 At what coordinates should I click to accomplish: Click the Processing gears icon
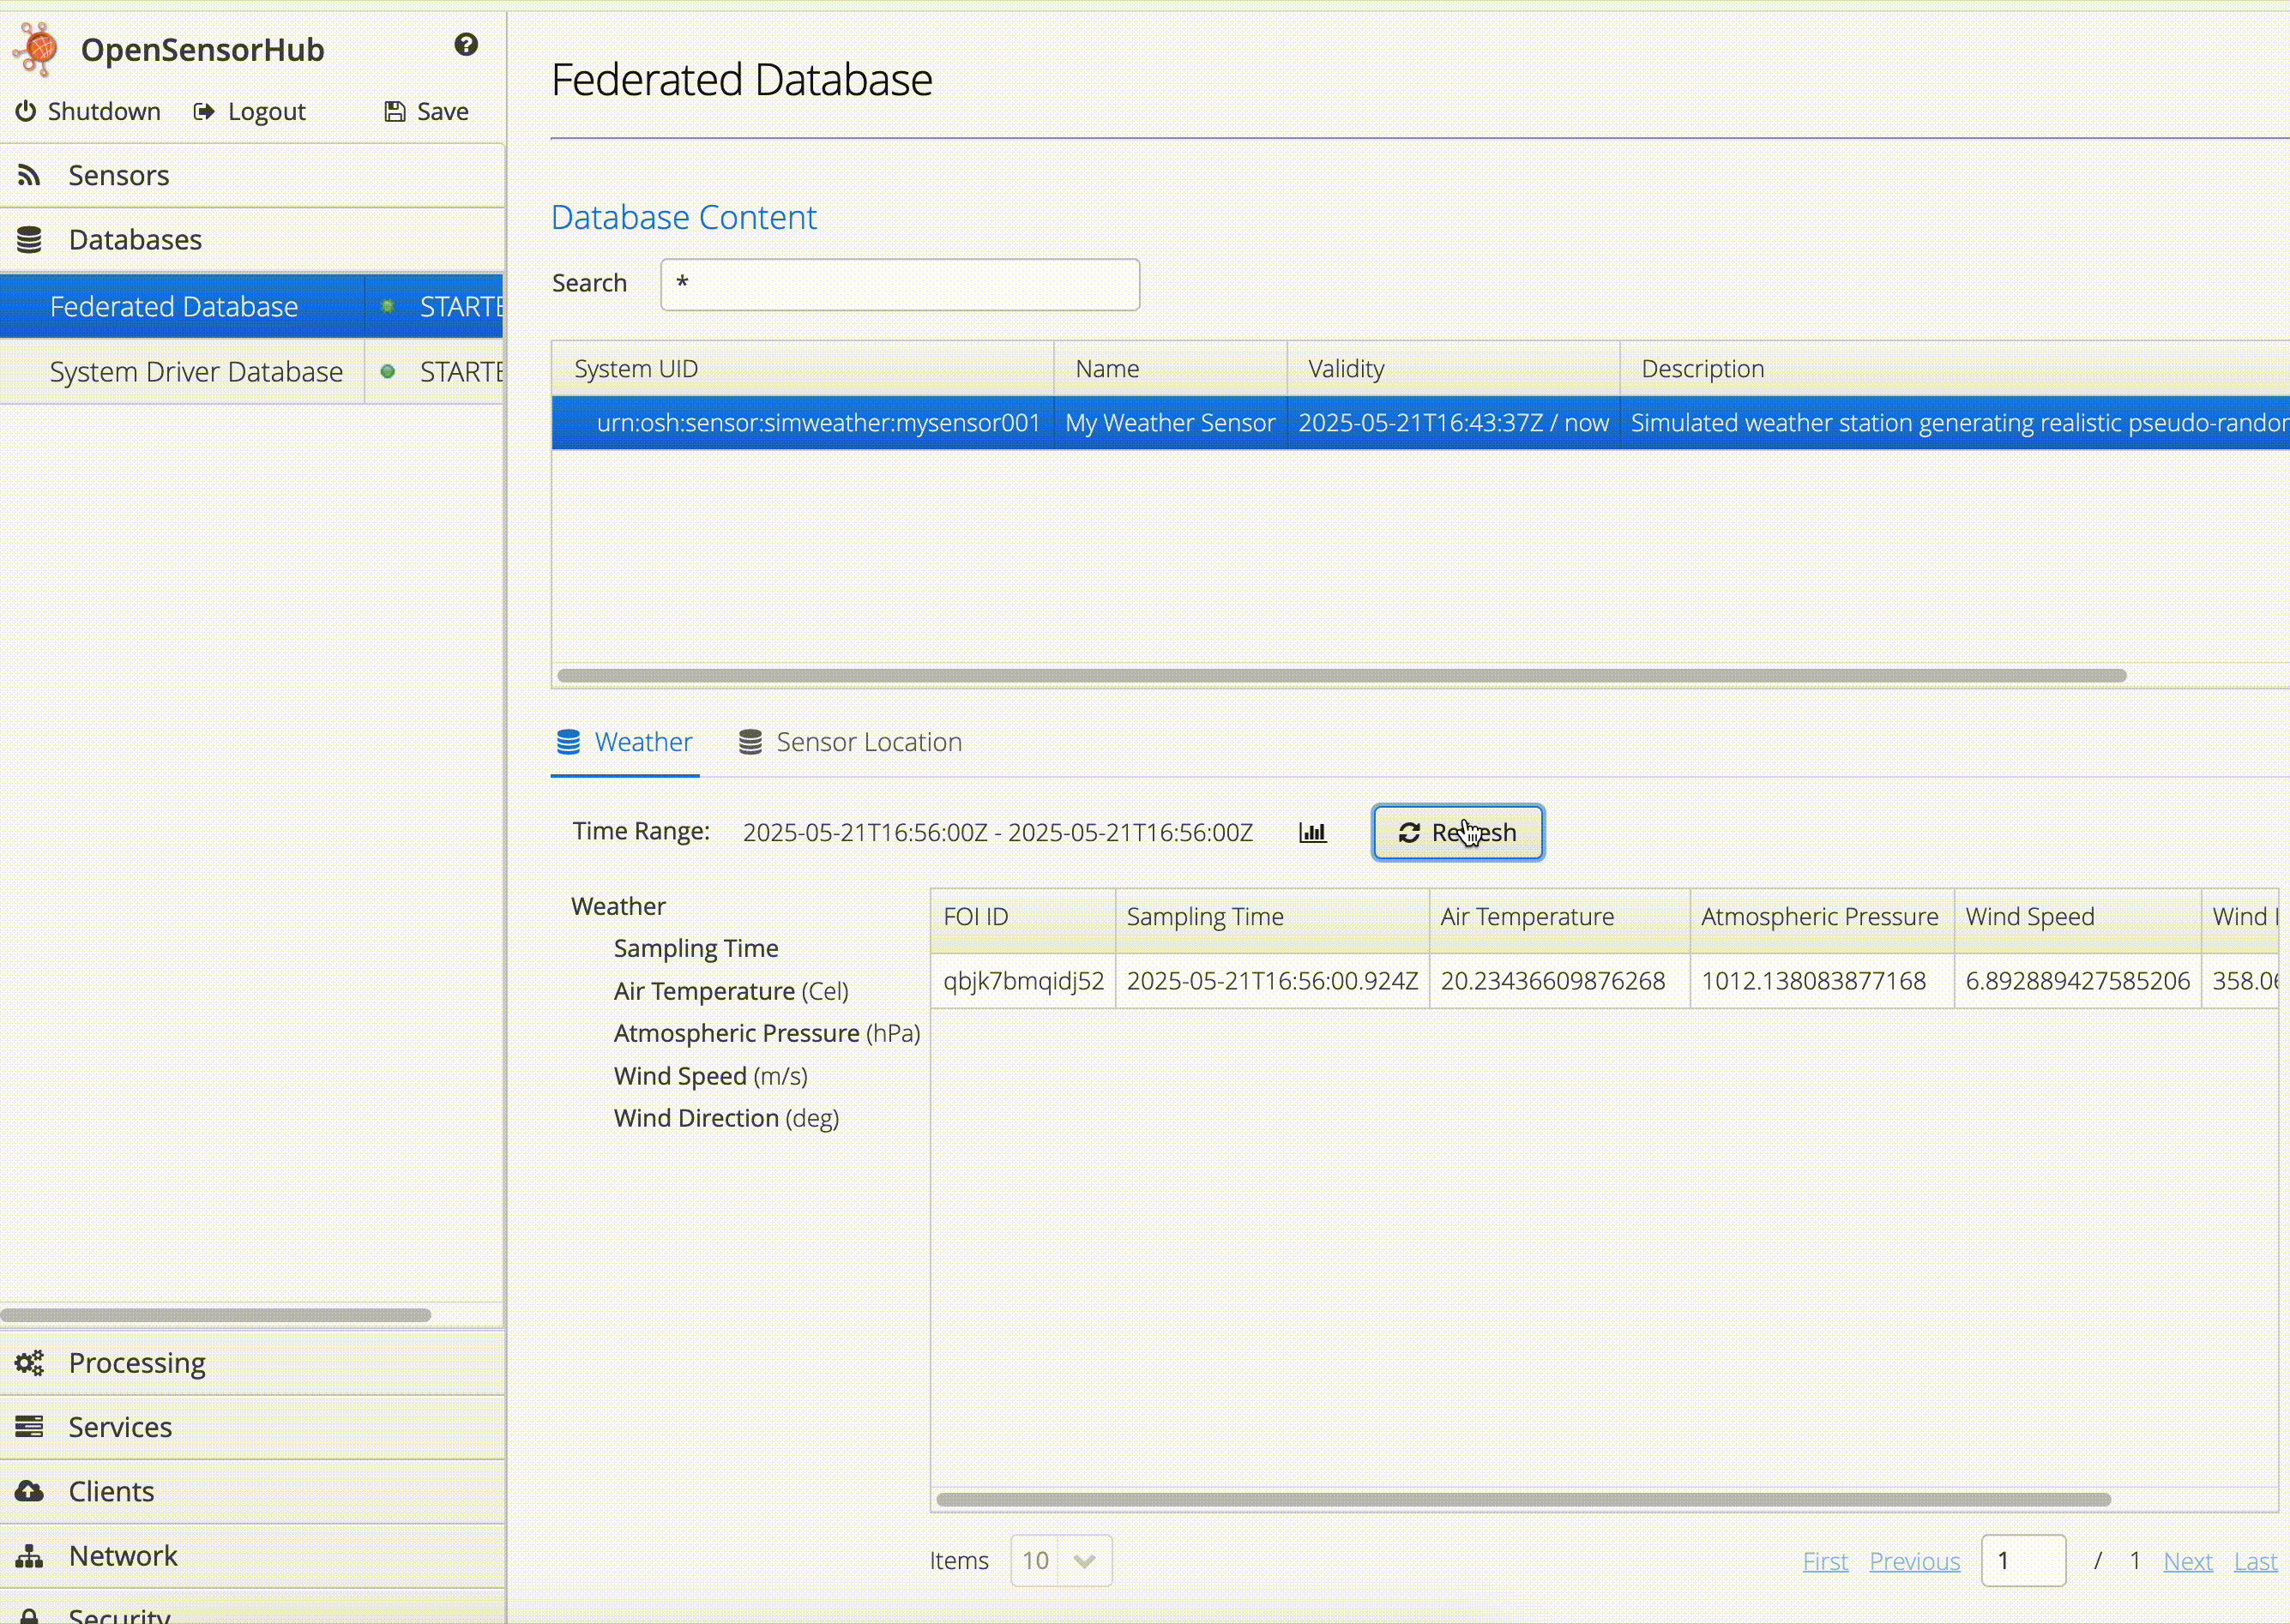[29, 1363]
